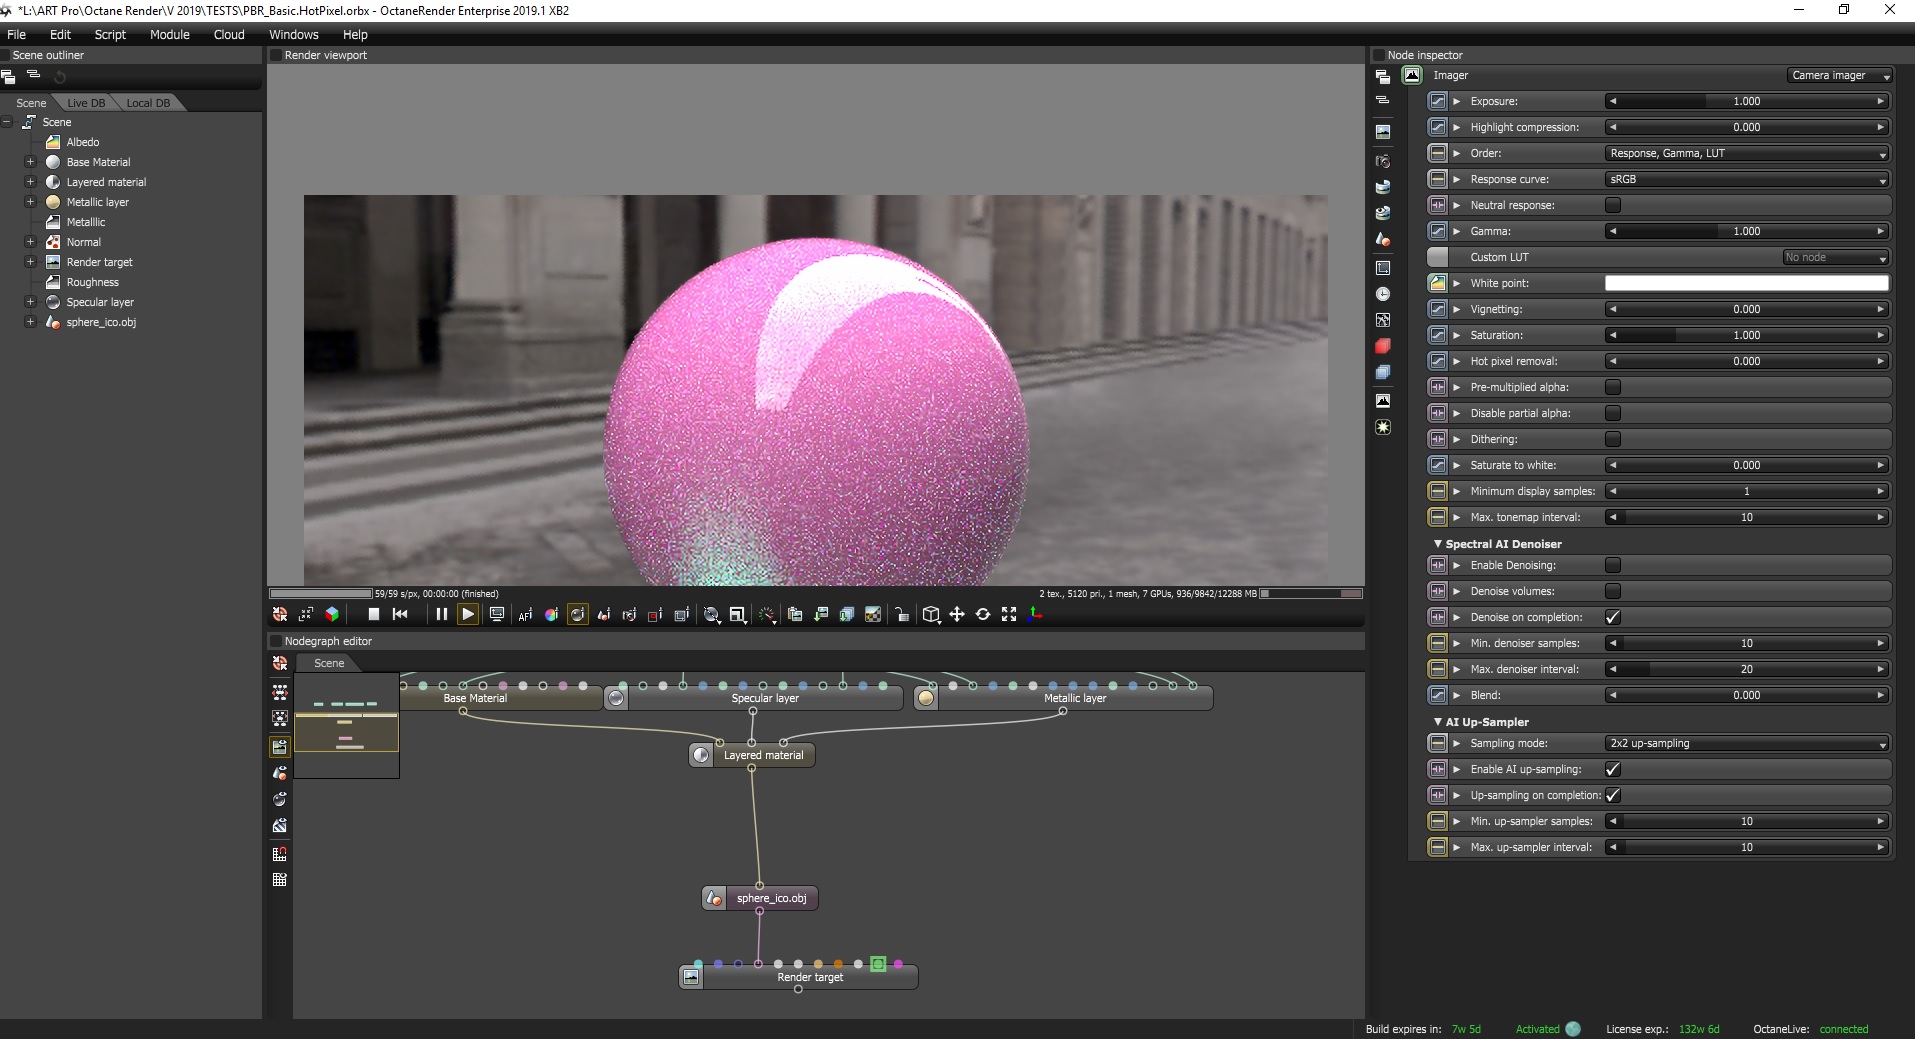Activate the scale gizmo icon

click(1009, 615)
